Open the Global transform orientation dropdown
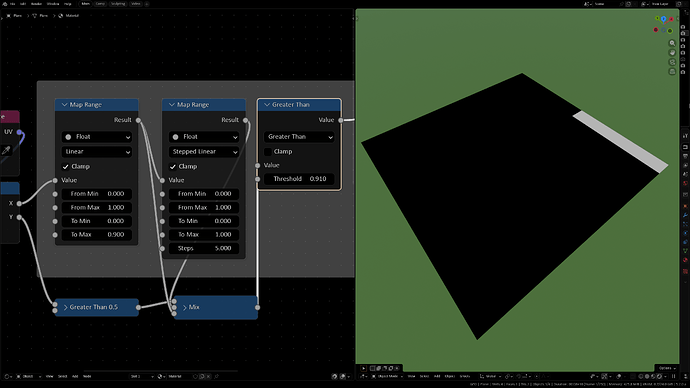 [x=491, y=376]
